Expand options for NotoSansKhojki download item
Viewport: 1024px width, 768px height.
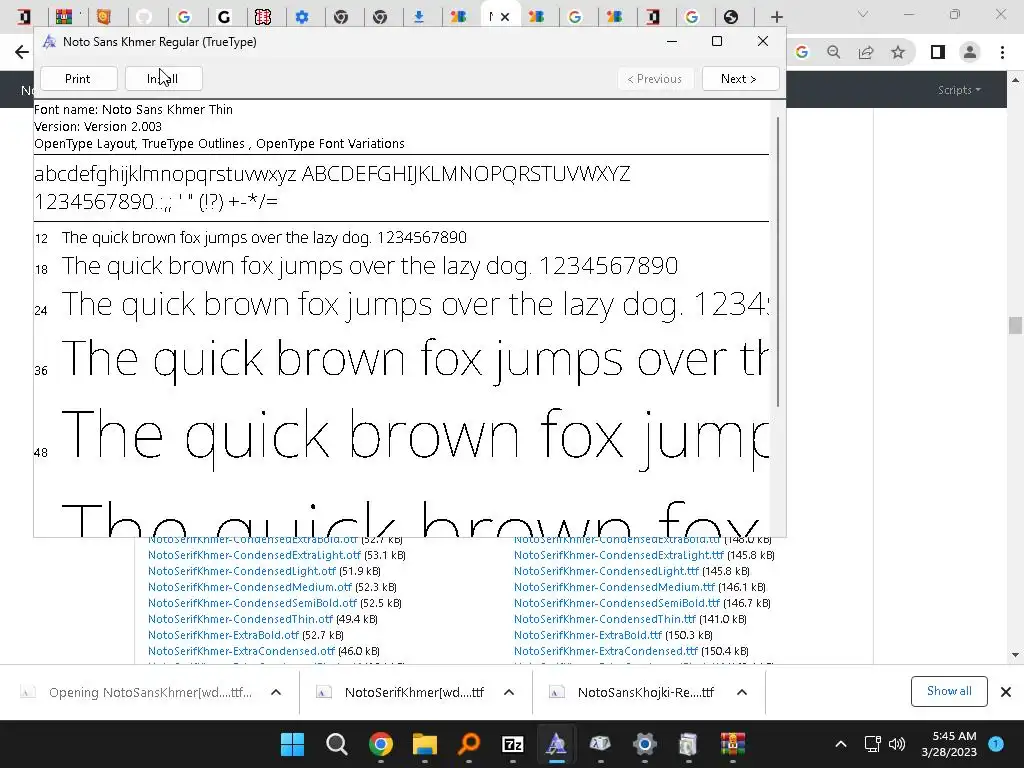pyautogui.click(x=742, y=692)
